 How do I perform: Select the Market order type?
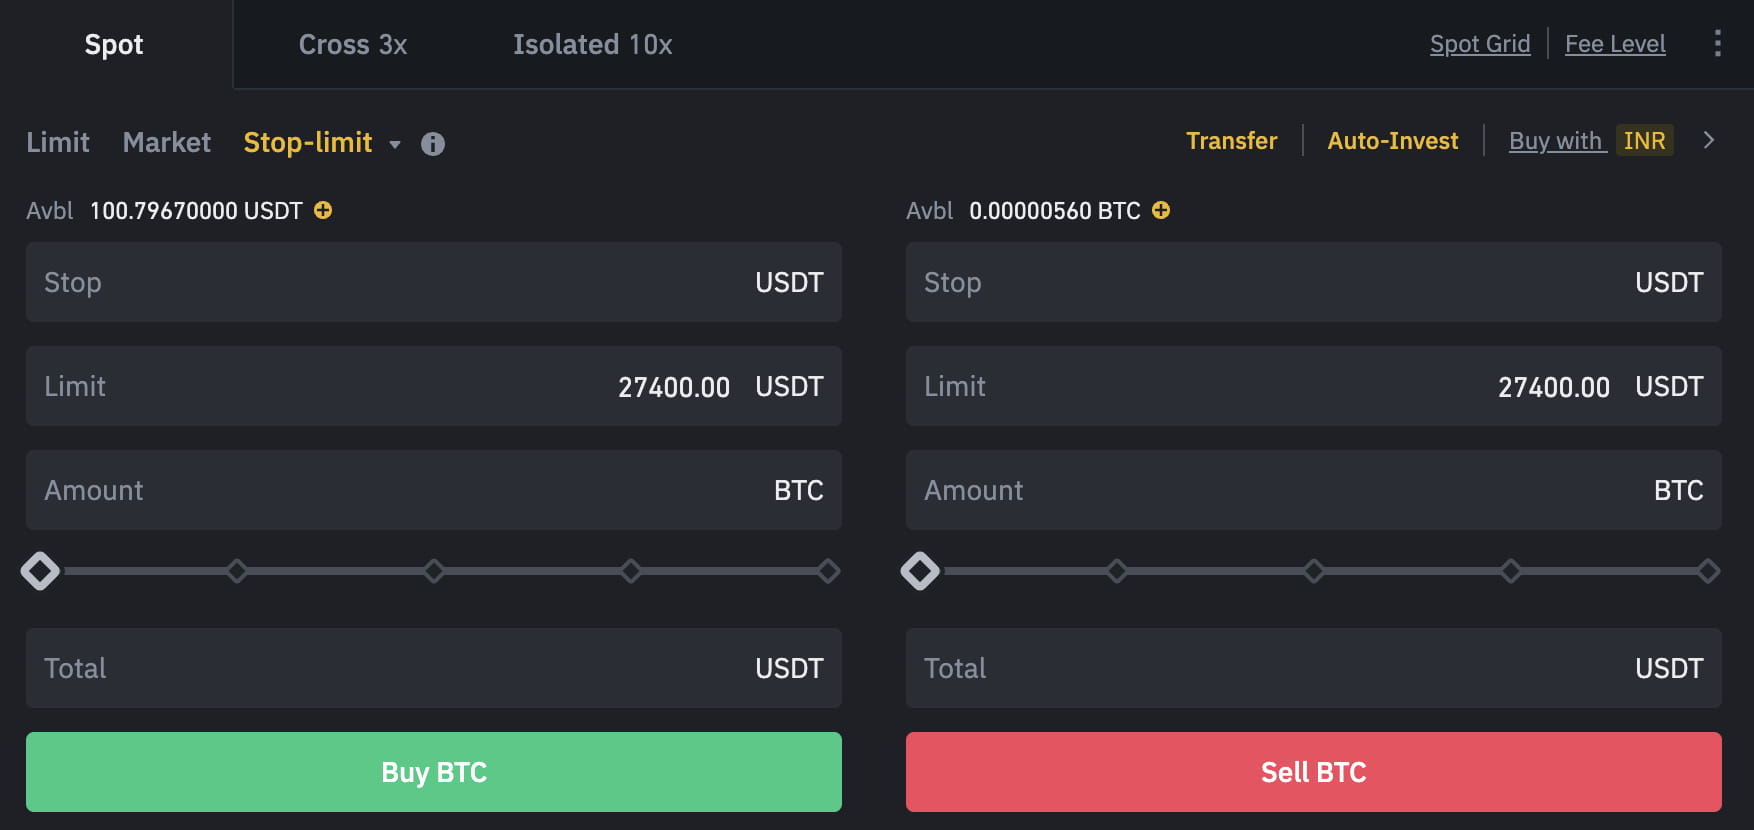pos(166,142)
